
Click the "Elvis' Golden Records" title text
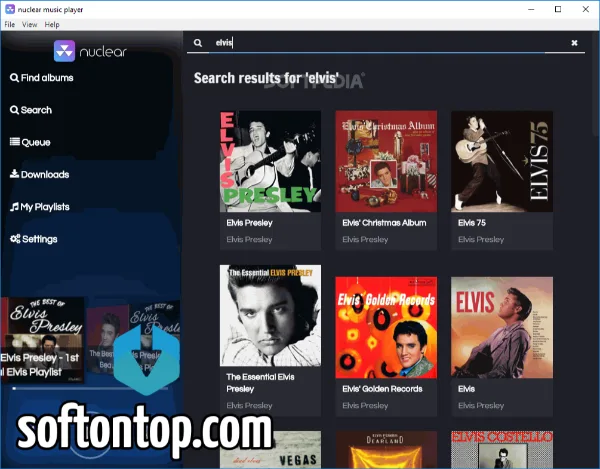382,389
